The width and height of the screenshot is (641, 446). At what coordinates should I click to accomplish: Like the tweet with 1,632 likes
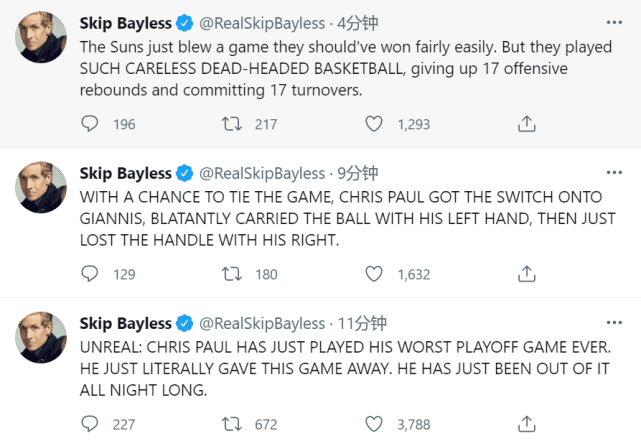coord(374,274)
